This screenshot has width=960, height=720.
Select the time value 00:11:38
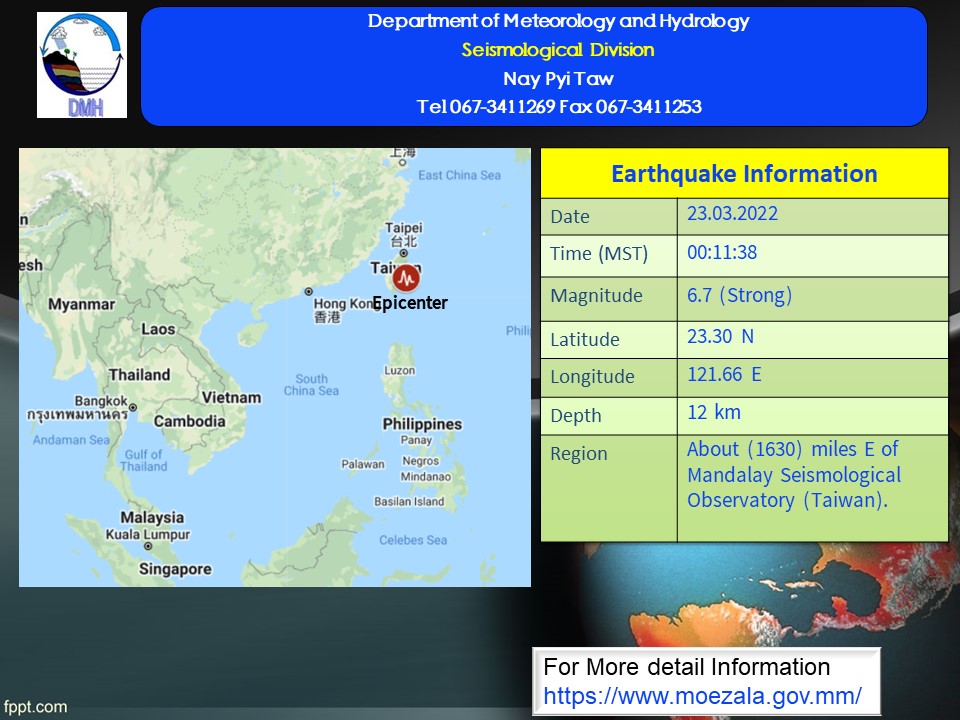click(722, 252)
